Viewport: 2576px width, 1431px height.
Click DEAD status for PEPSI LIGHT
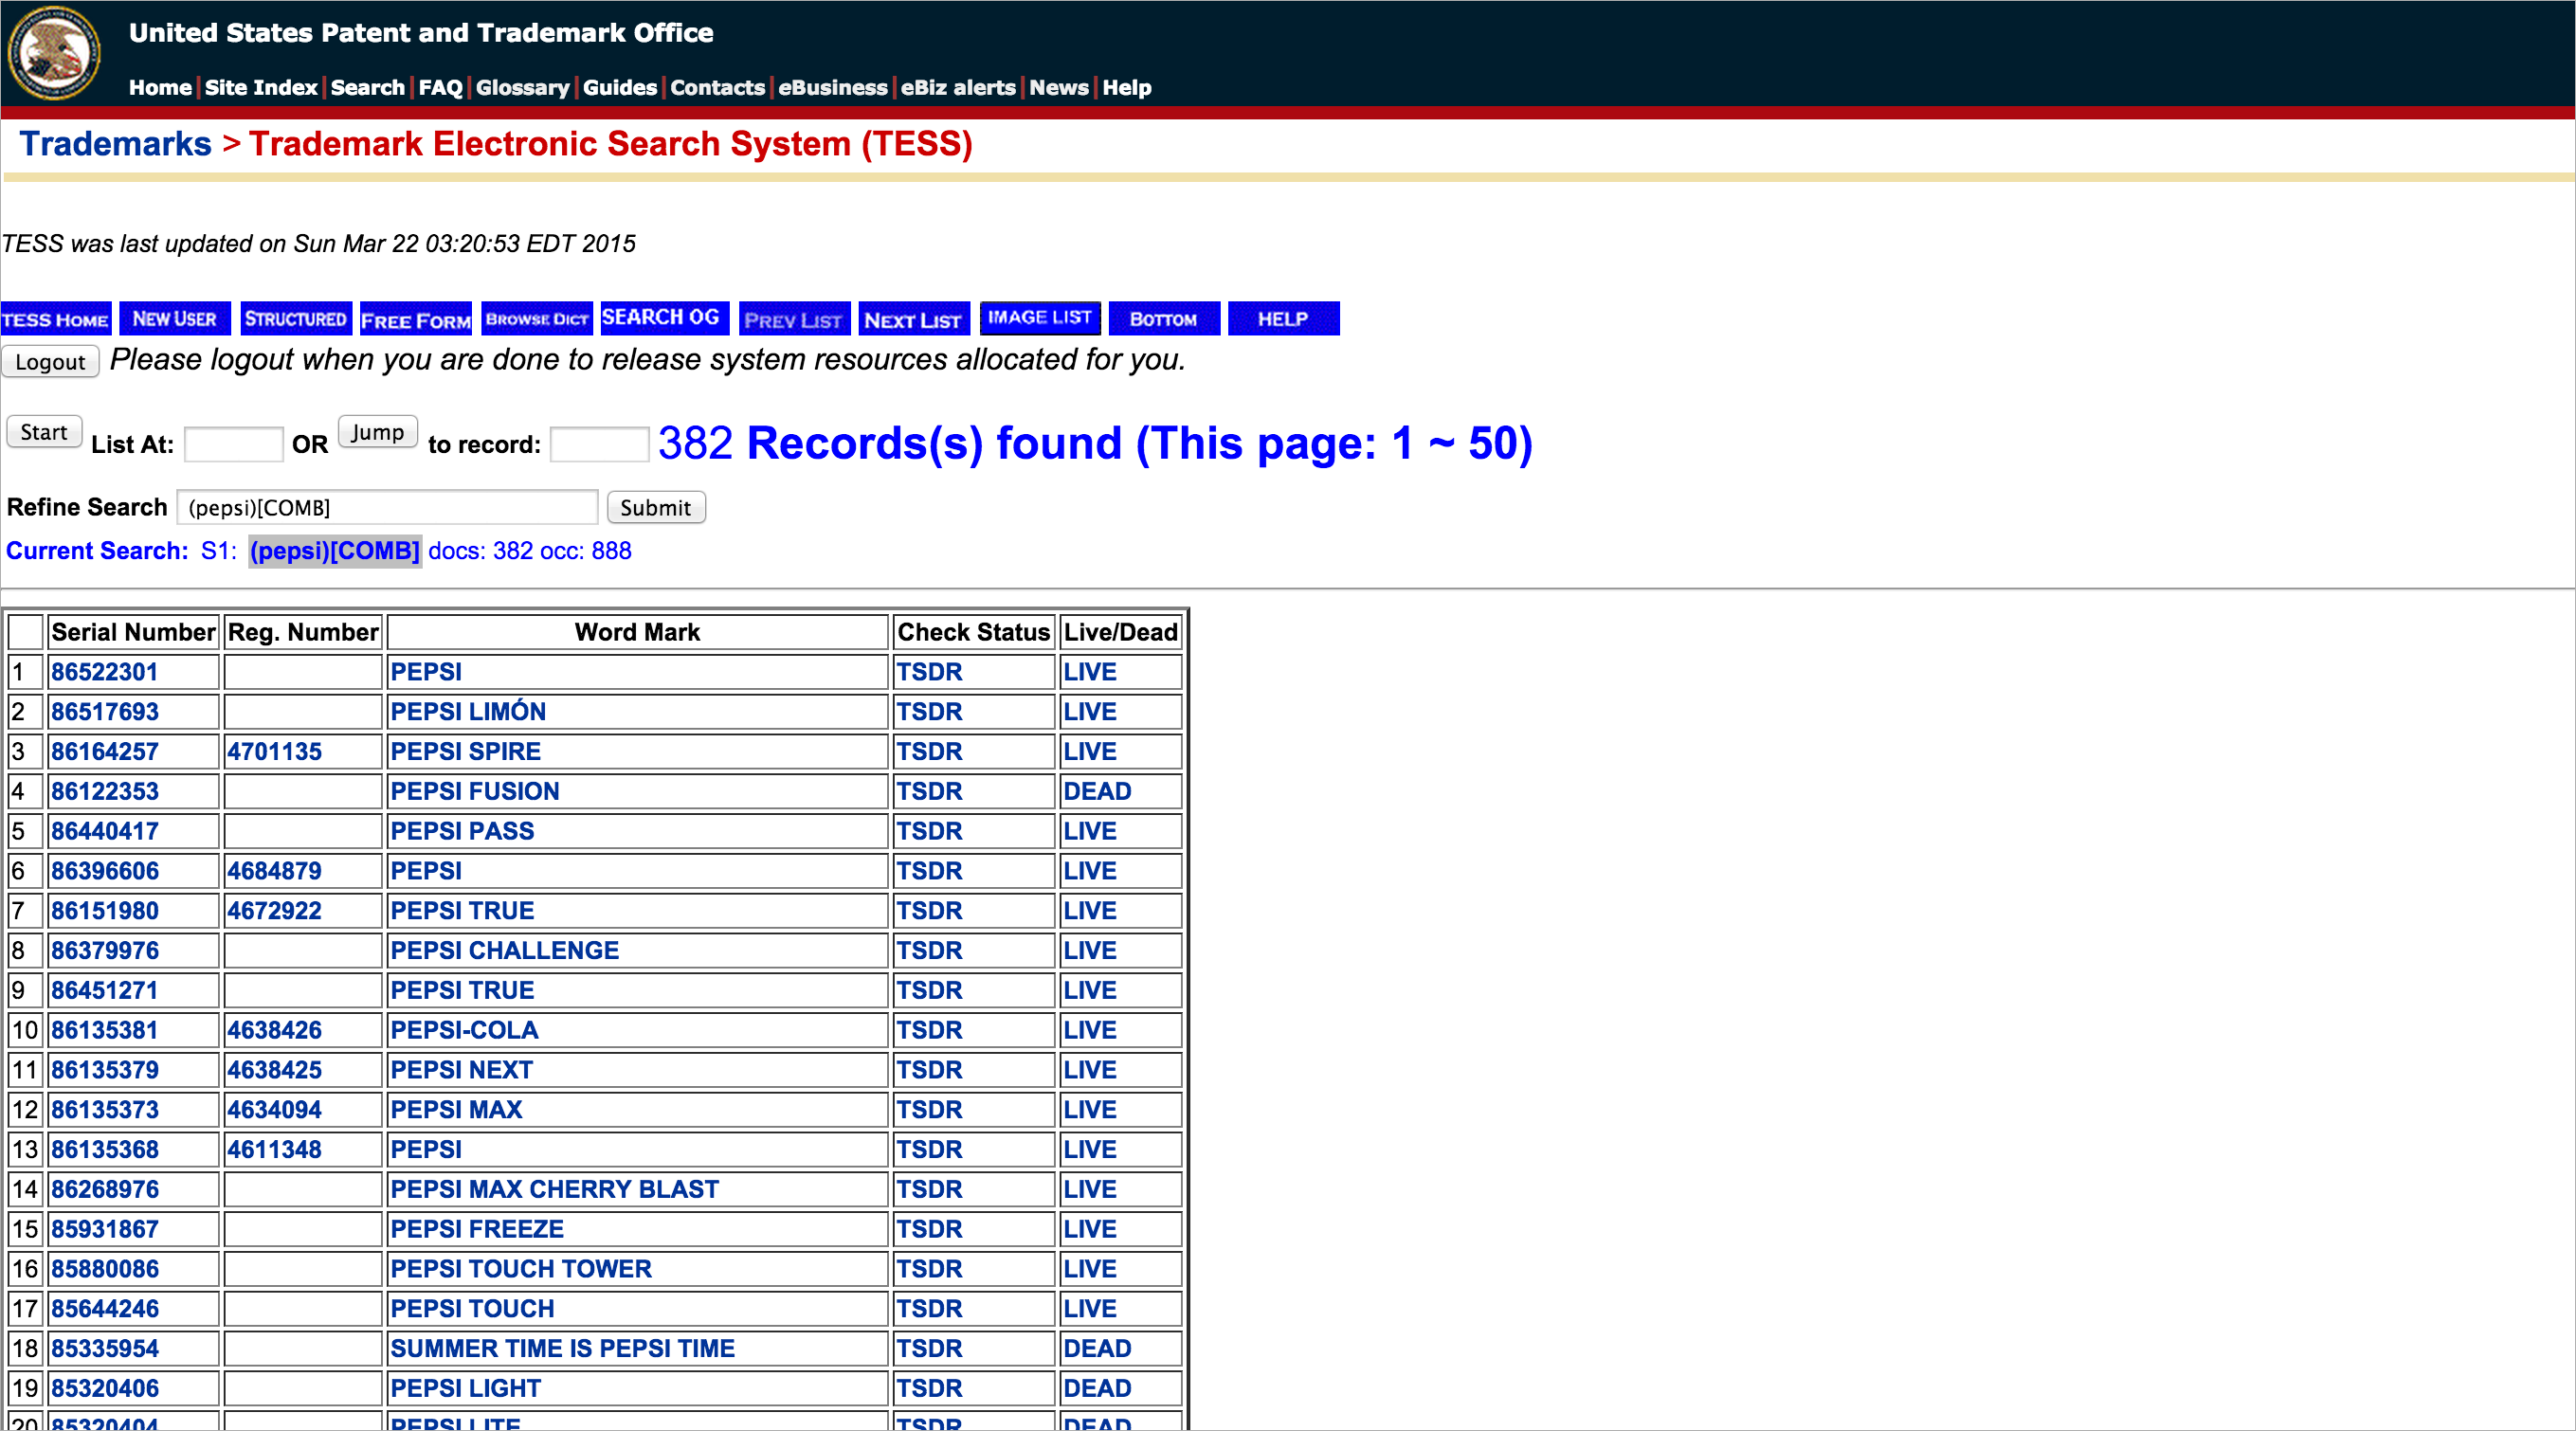coord(1097,1389)
